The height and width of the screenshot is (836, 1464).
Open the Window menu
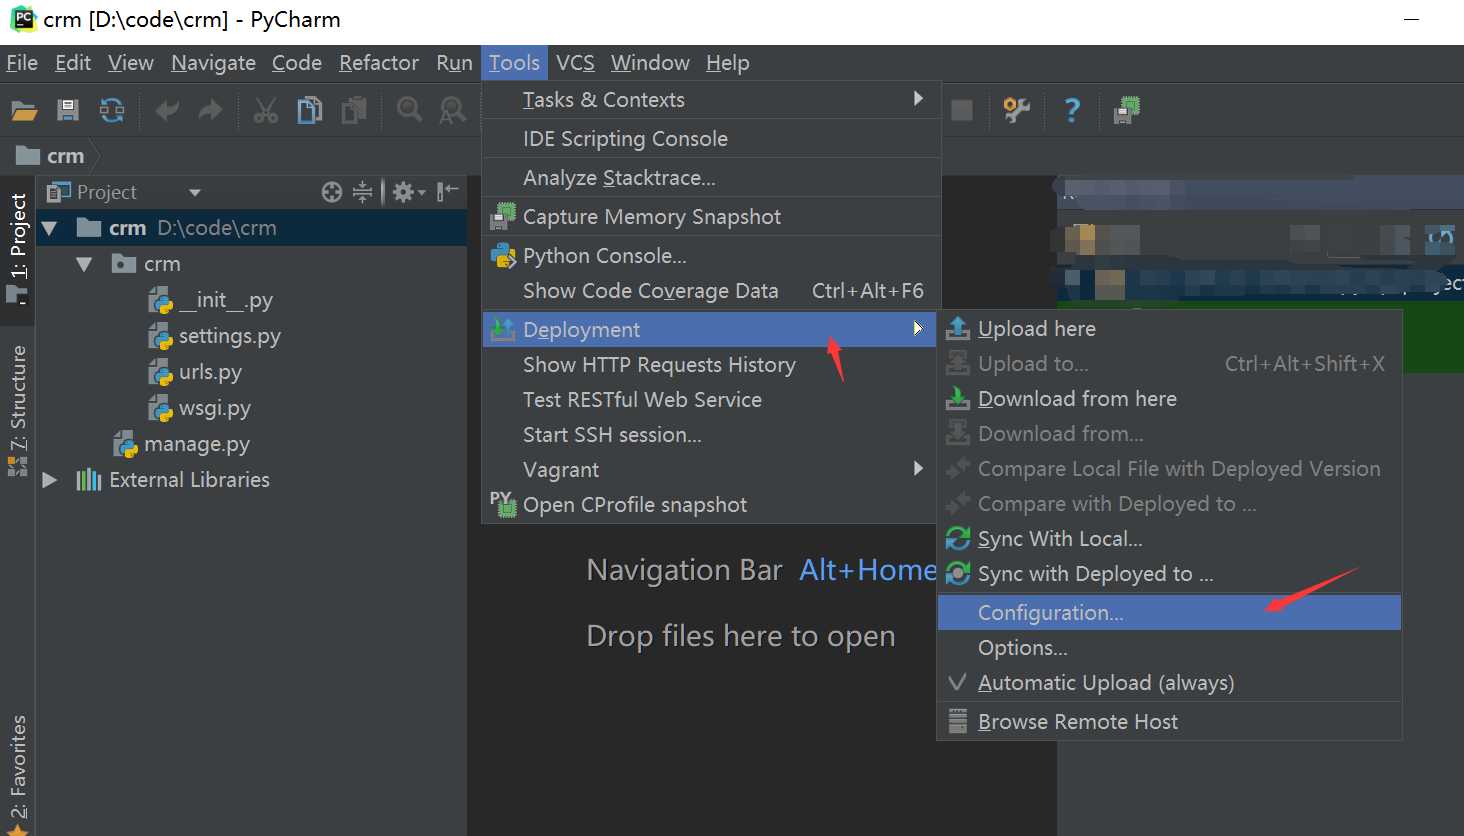coord(650,63)
